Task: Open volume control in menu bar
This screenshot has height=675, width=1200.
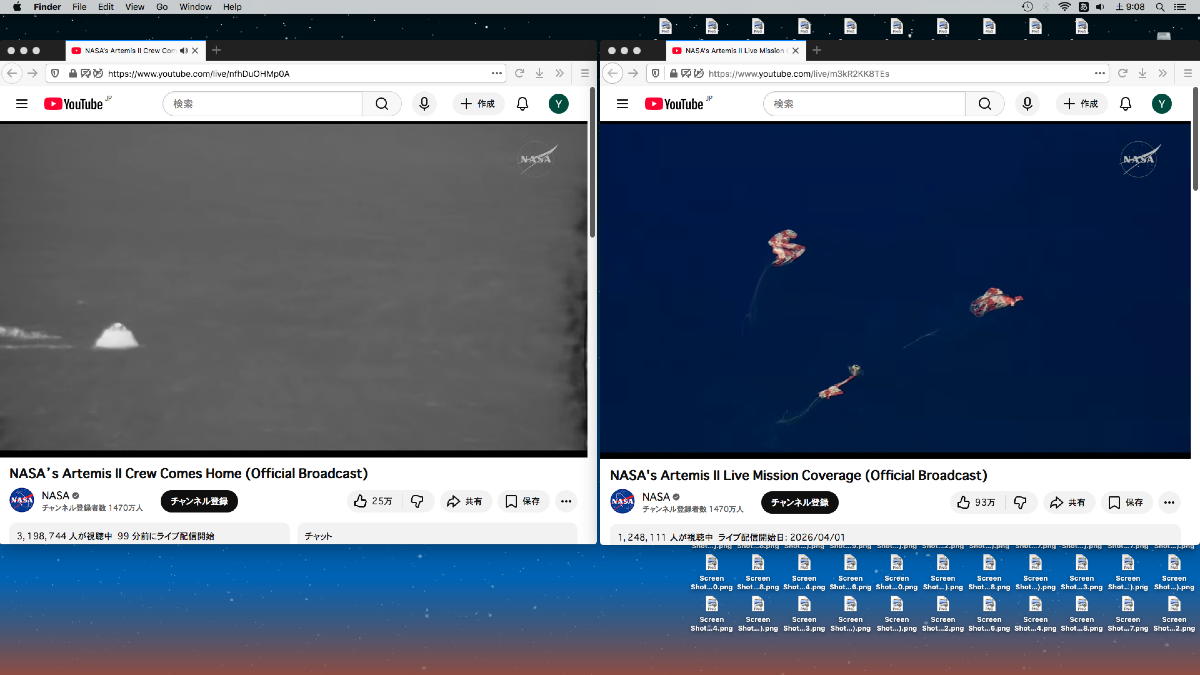Action: [1100, 7]
